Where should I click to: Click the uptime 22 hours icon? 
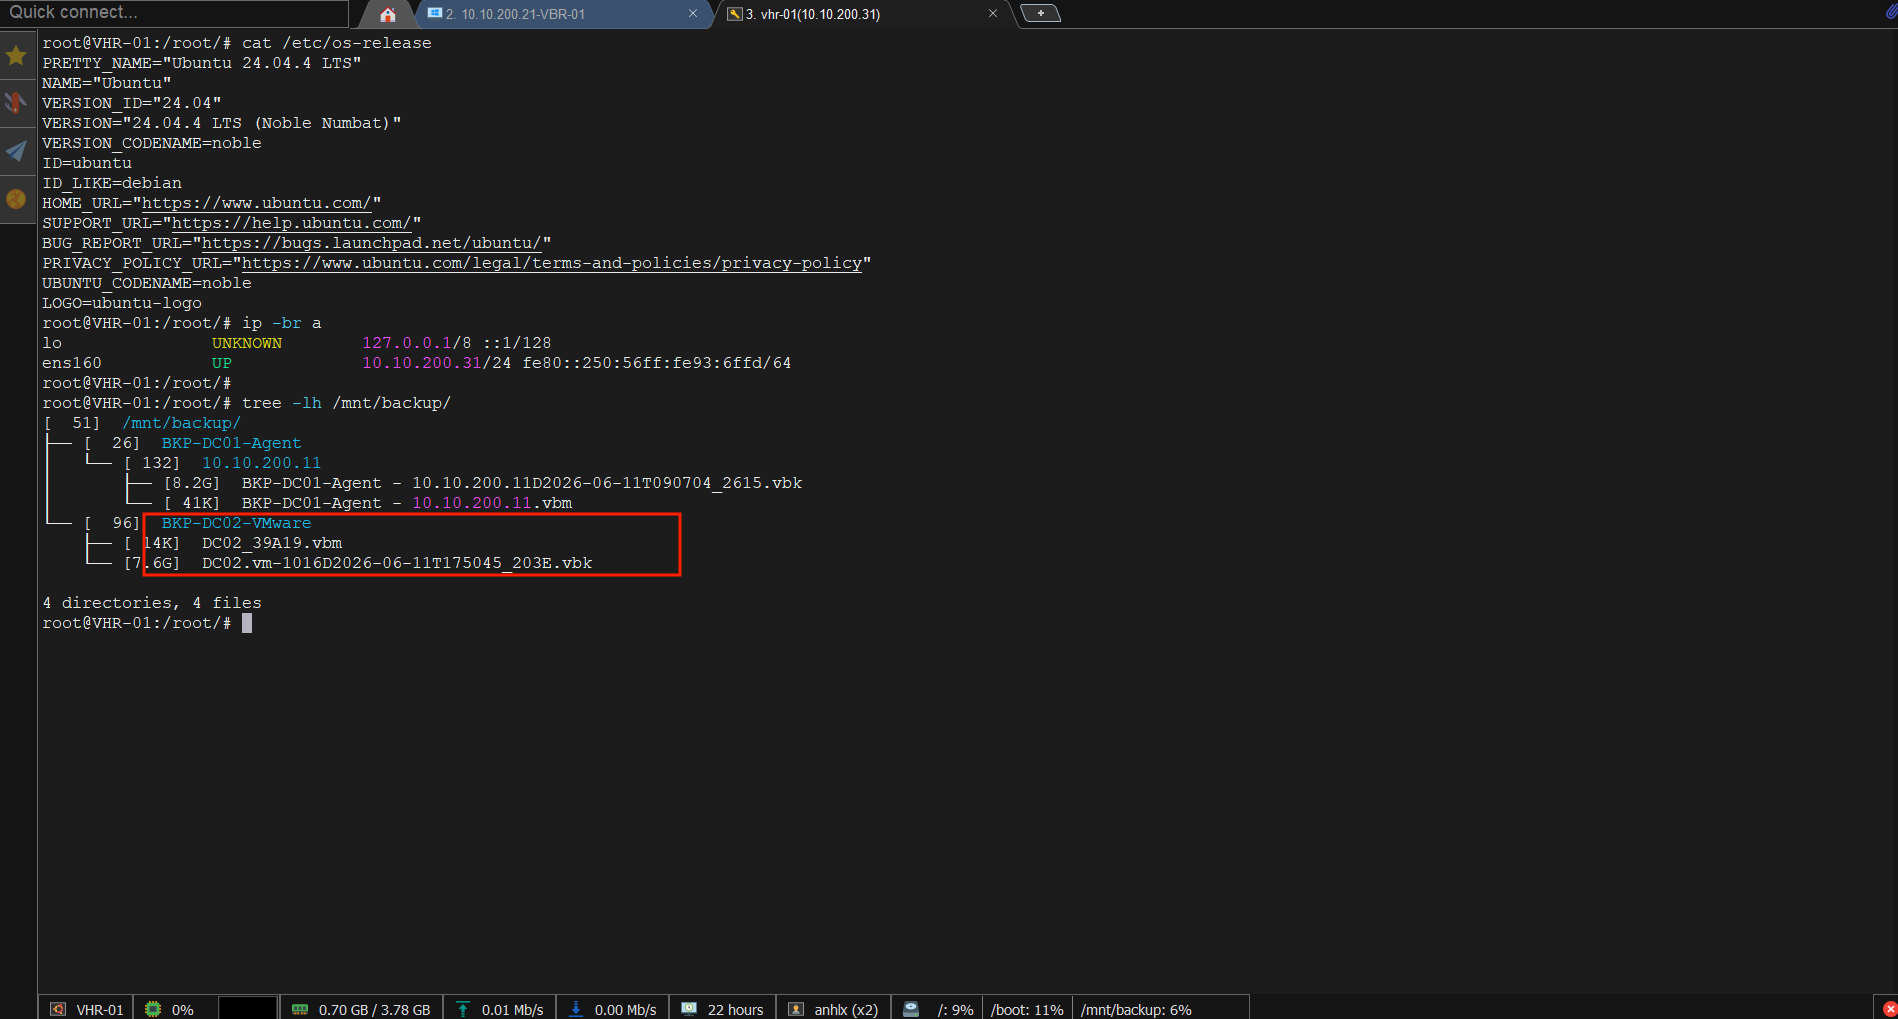689,1009
